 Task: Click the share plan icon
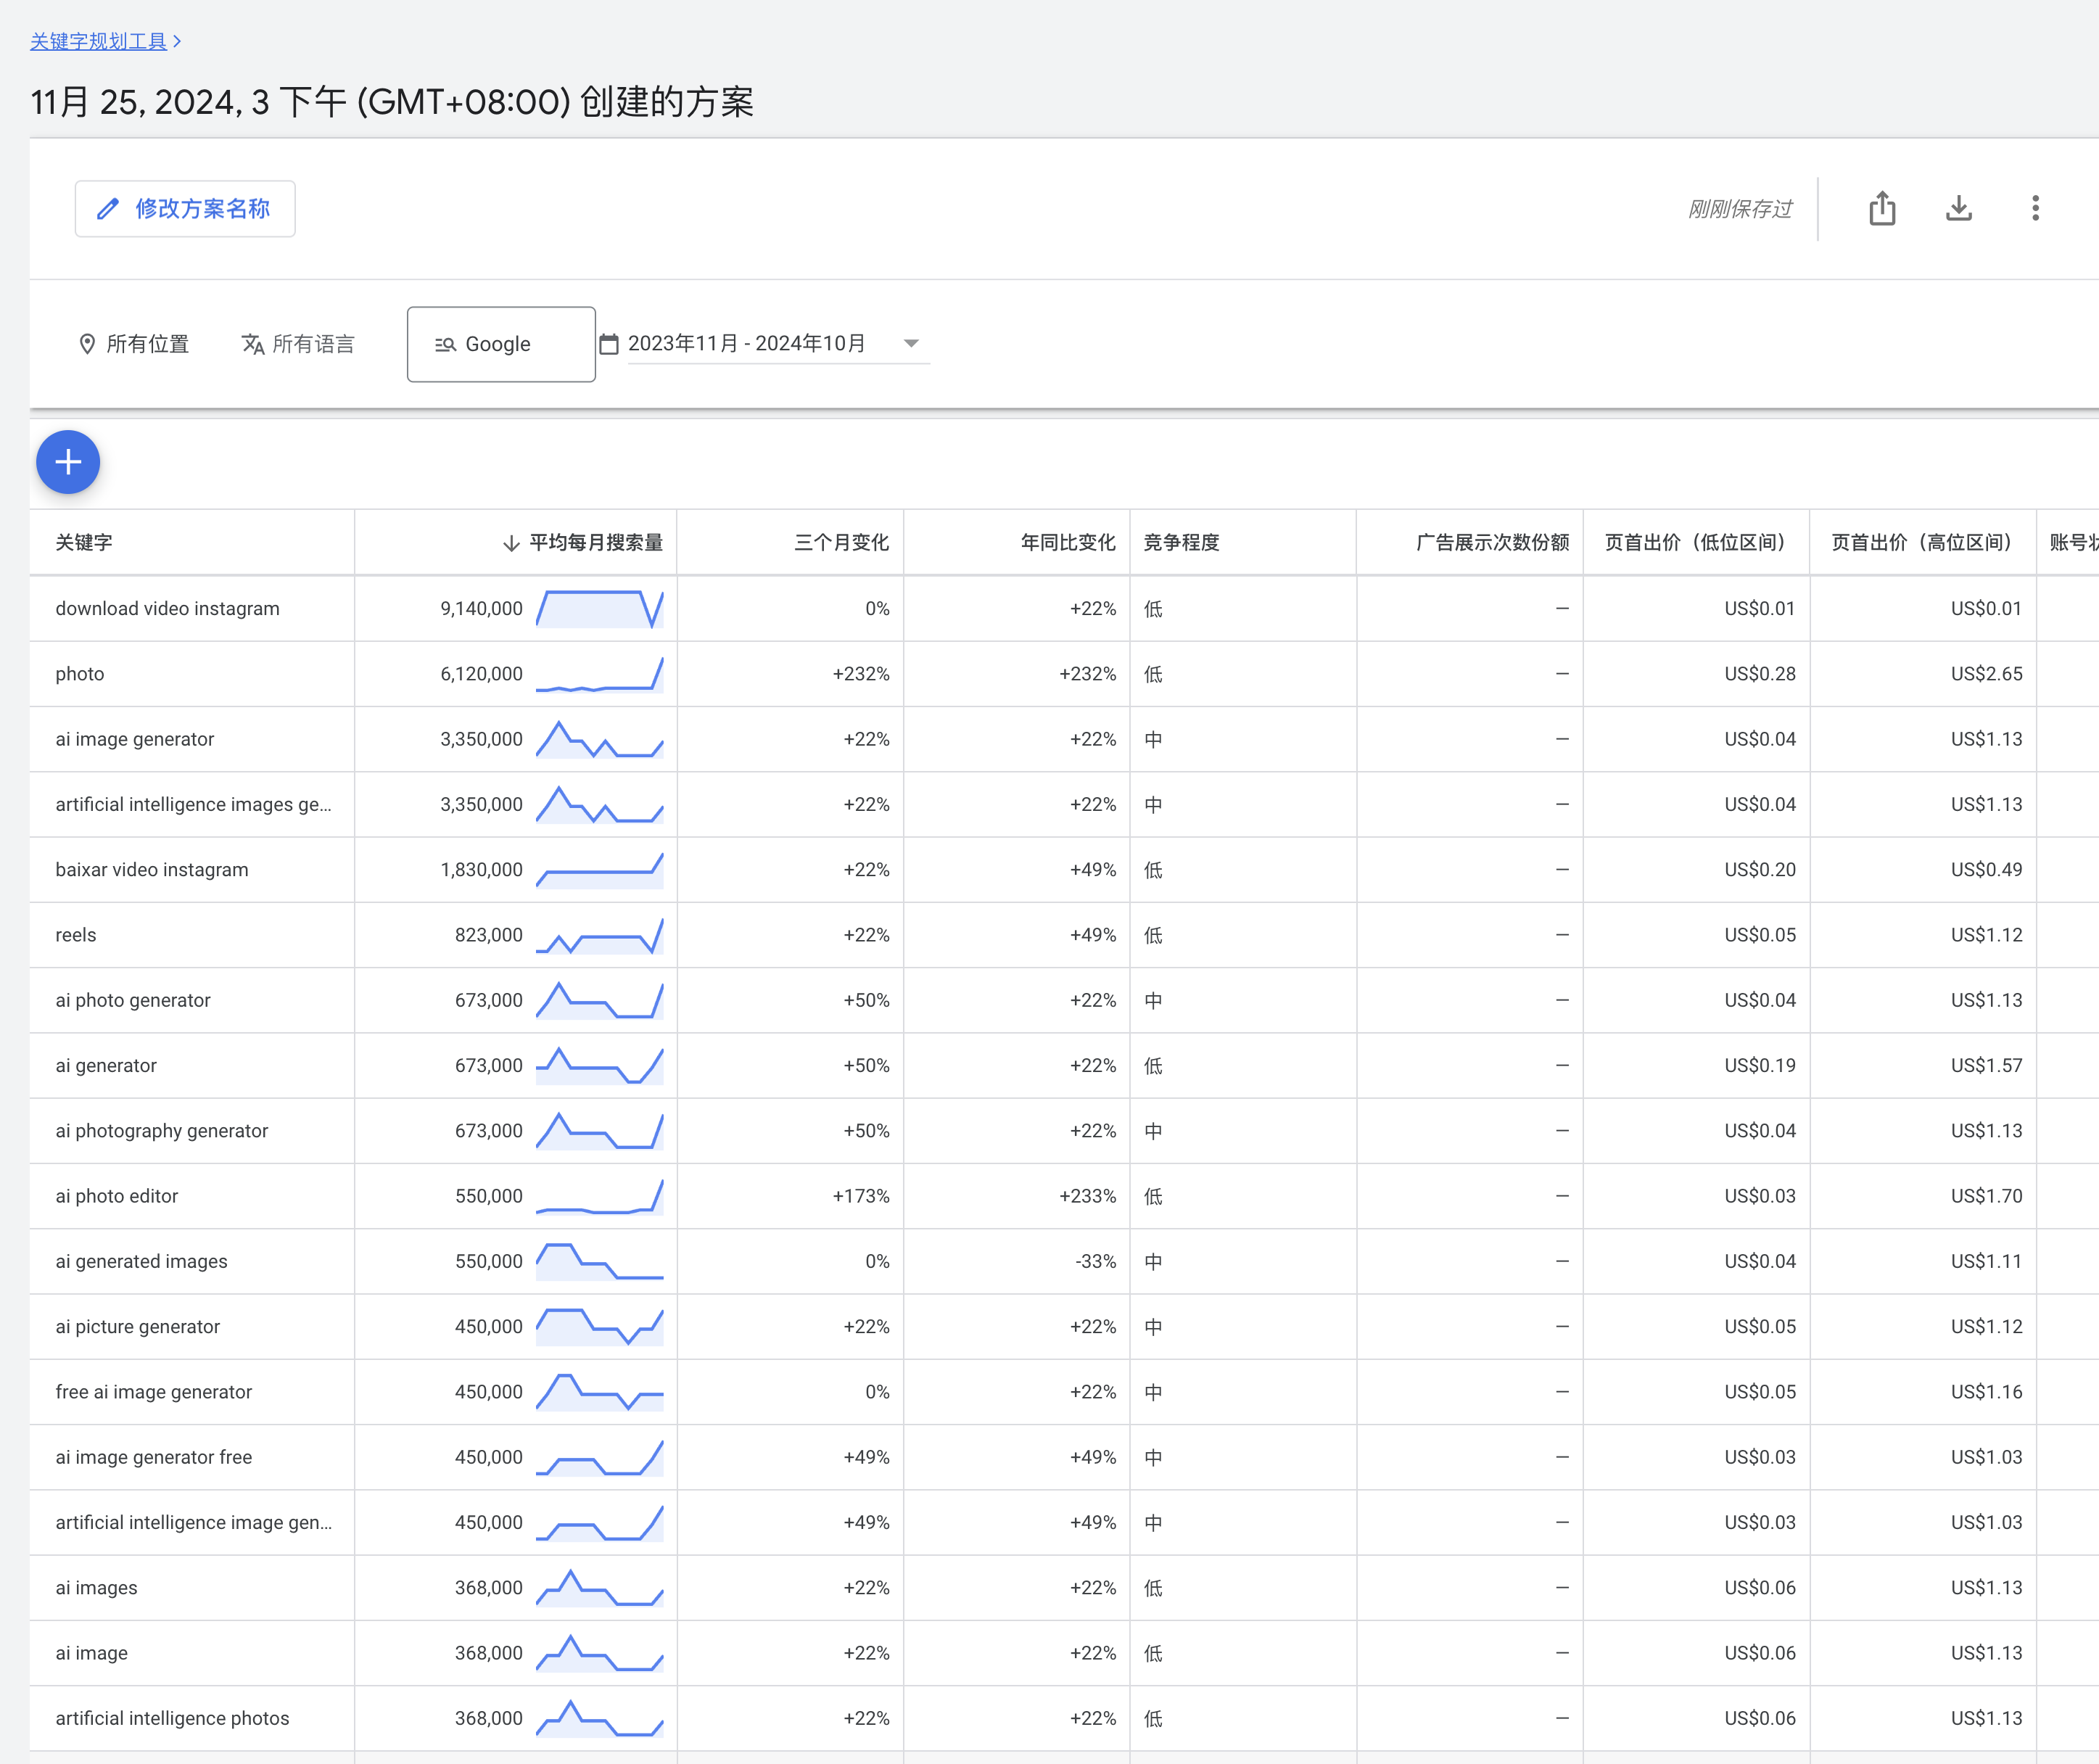[1882, 208]
